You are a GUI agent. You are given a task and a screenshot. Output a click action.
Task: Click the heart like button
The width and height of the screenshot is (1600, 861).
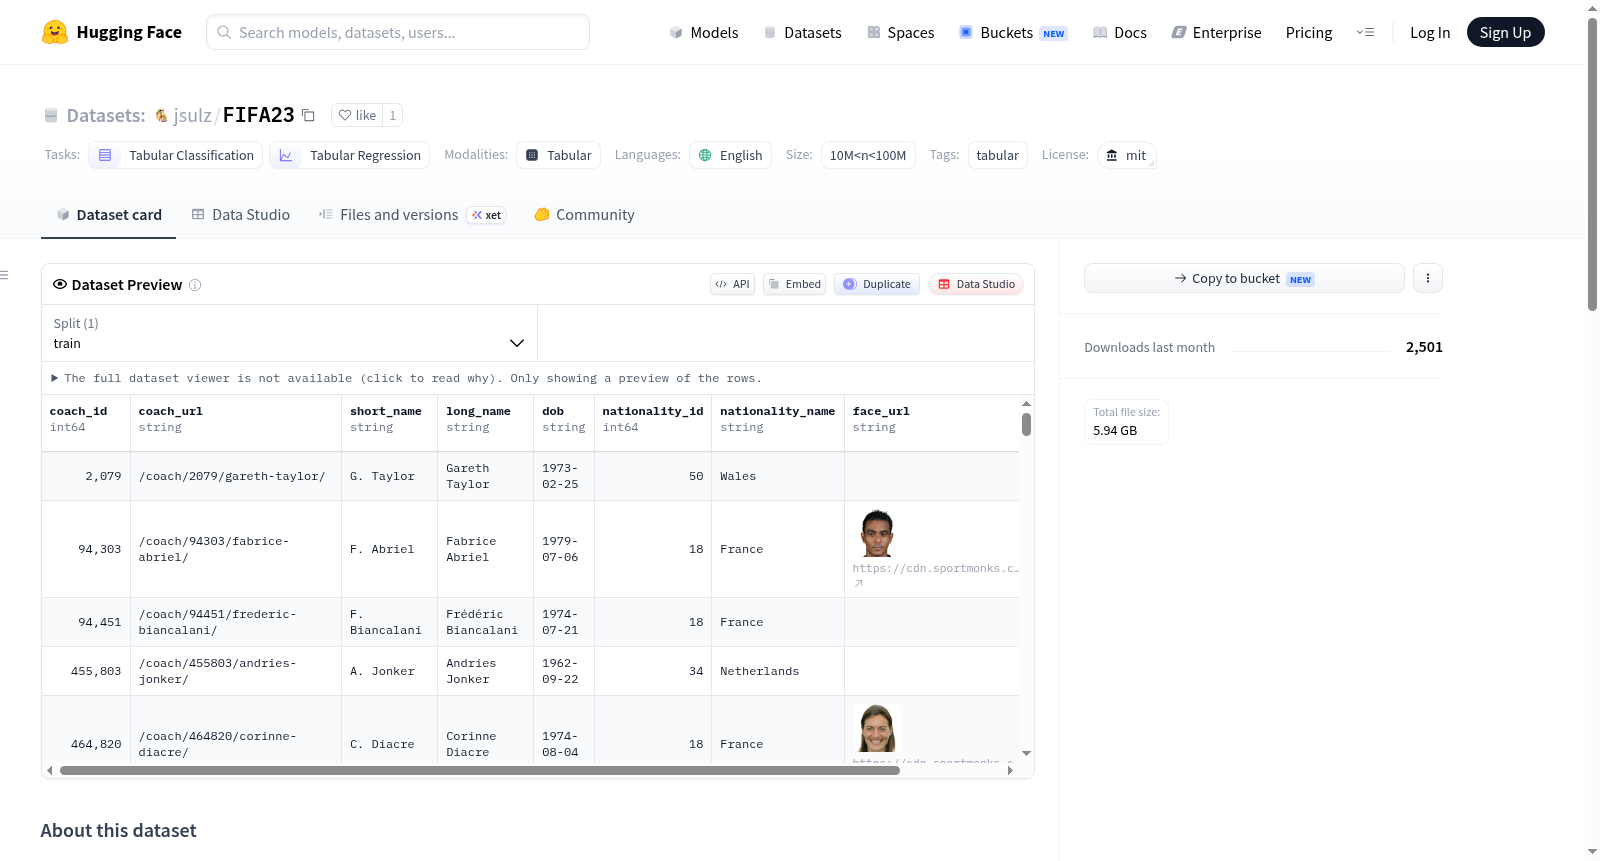[357, 115]
